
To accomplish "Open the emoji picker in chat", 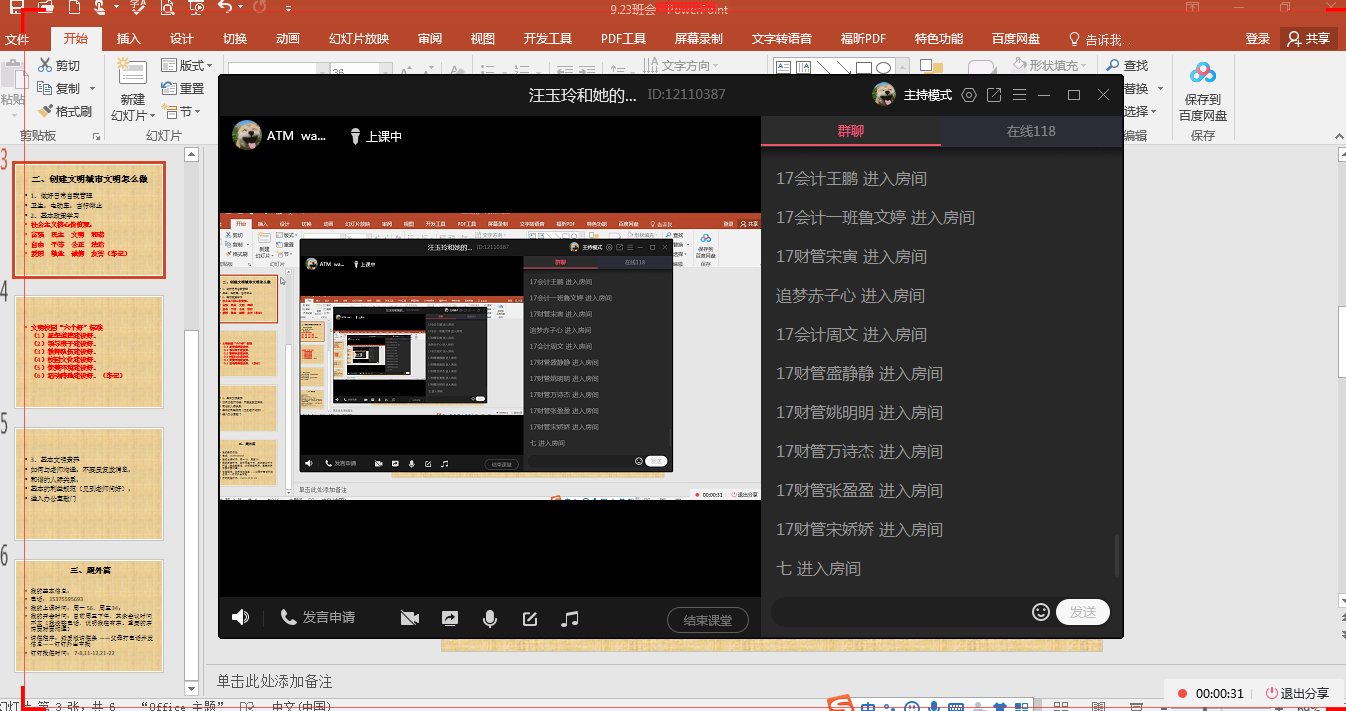I will pyautogui.click(x=1040, y=611).
